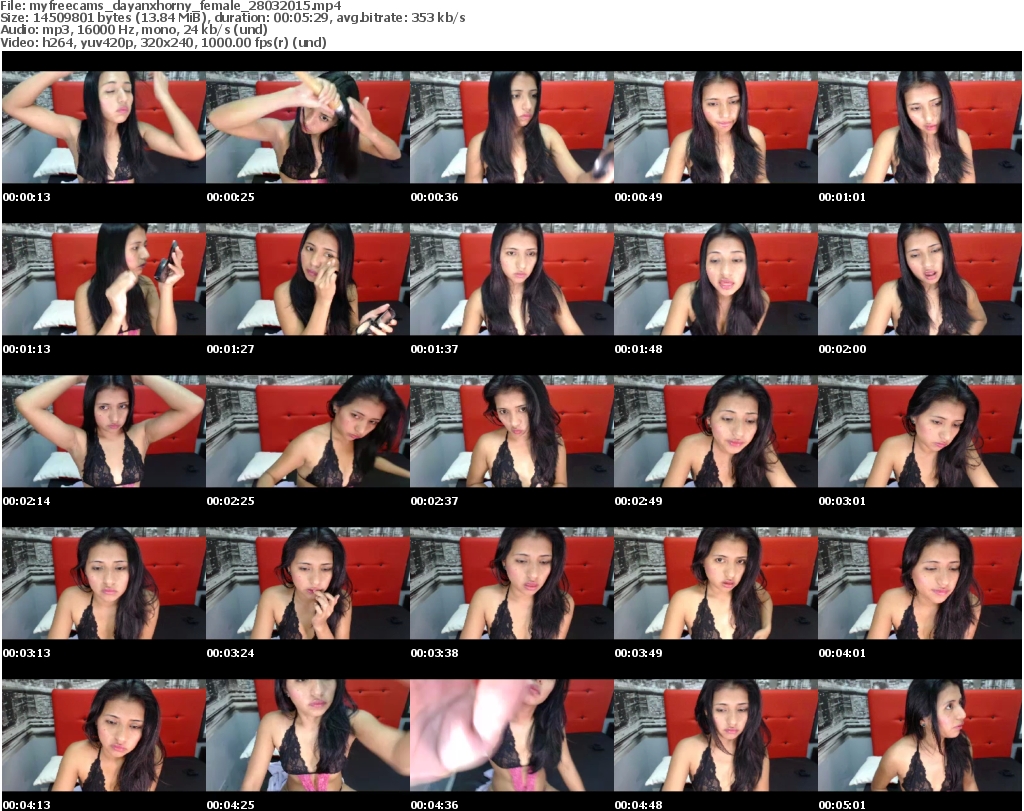Select the time label 00:03:01

coord(842,501)
